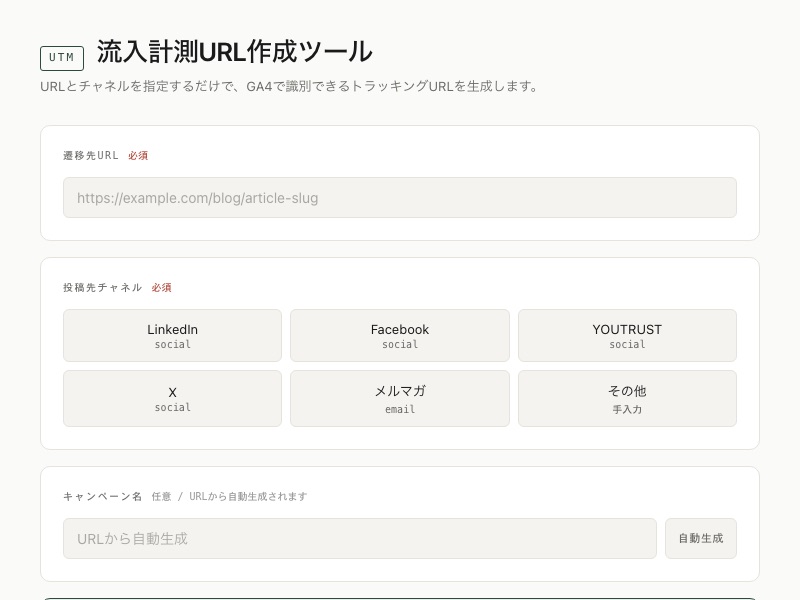The height and width of the screenshot is (600, 800).
Task: Click the UTM badge icon
Action: point(62,58)
